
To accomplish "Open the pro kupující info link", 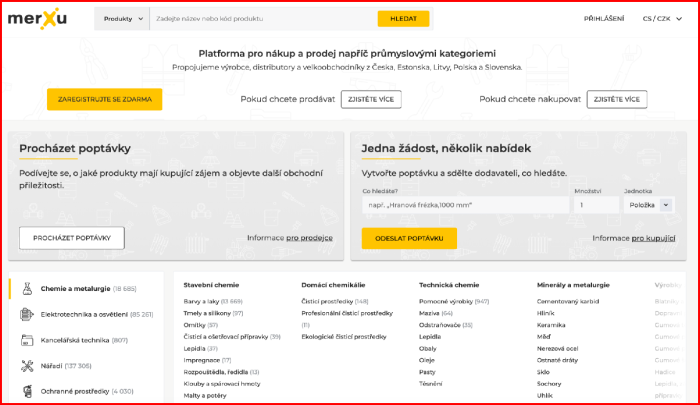I will 654,238.
